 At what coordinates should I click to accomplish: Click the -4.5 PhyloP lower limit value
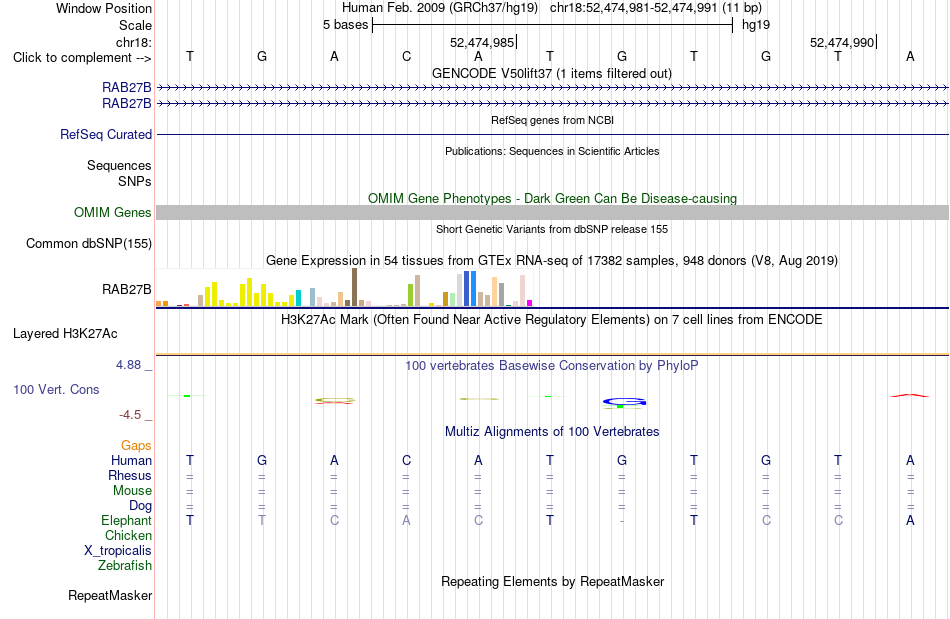(x=130, y=415)
